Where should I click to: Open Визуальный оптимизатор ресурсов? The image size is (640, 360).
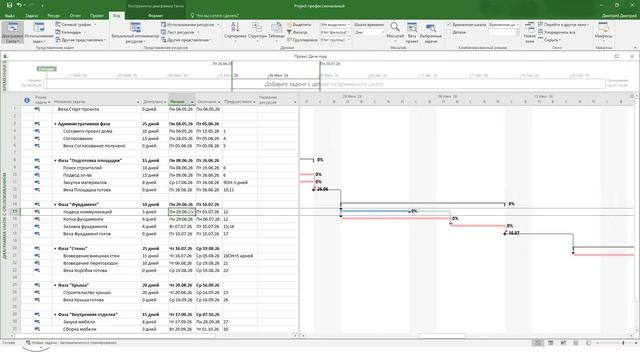click(135, 32)
